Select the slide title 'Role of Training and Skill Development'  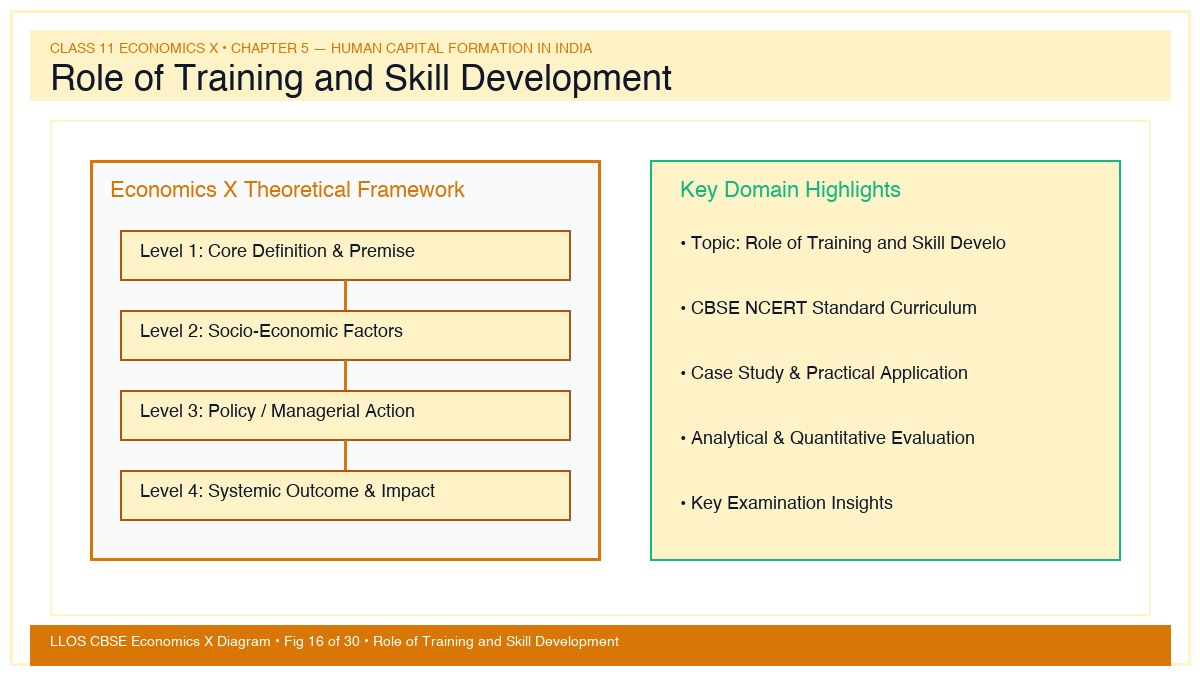click(361, 78)
